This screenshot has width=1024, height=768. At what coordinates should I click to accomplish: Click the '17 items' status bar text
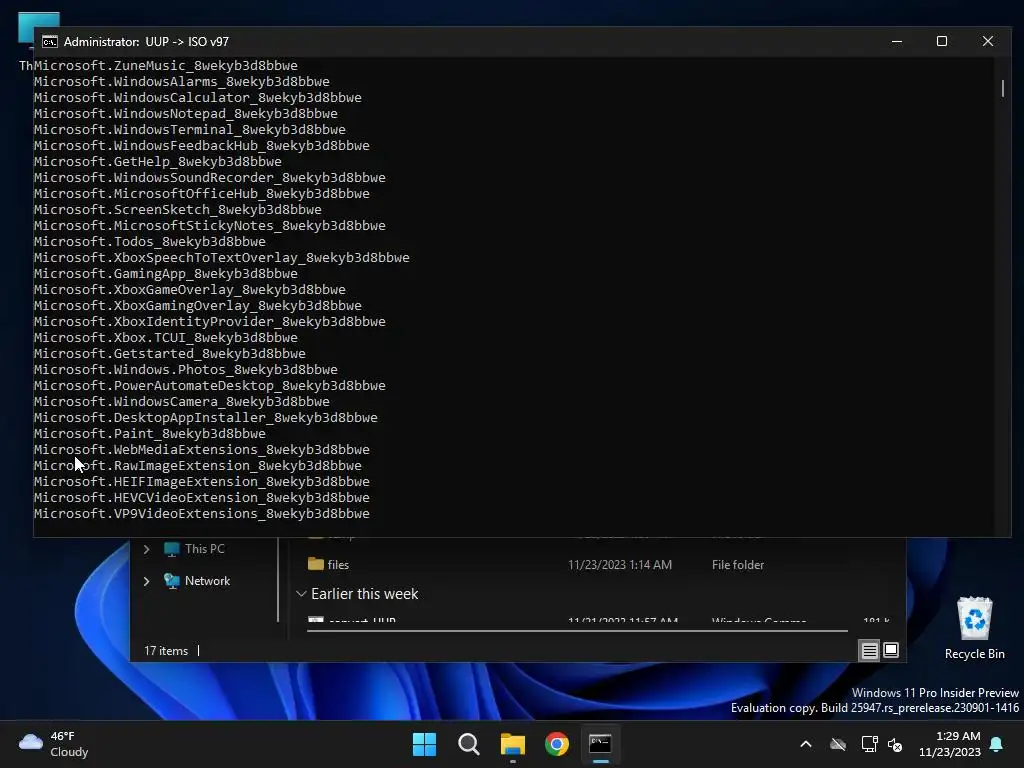click(166, 651)
